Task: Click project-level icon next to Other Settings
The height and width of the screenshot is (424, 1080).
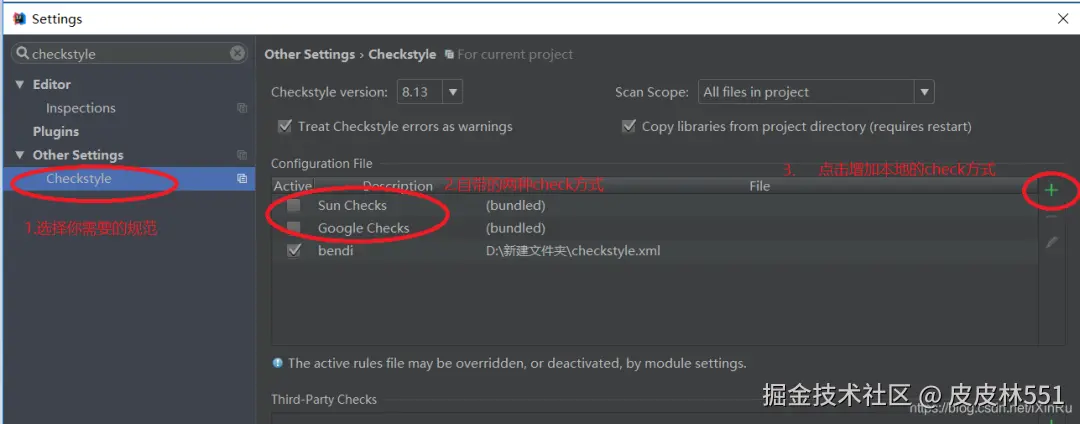Action: pyautogui.click(x=242, y=155)
